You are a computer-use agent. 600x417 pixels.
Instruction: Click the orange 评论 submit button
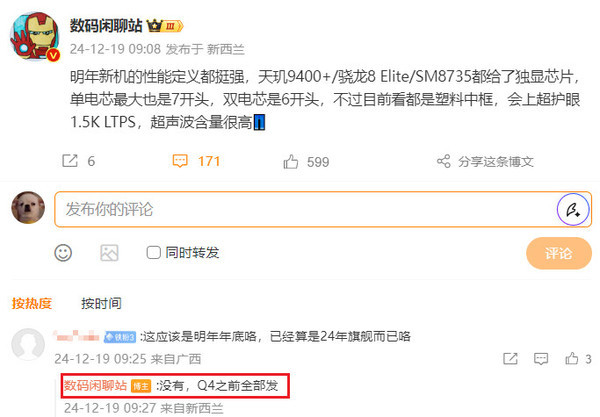pos(559,253)
